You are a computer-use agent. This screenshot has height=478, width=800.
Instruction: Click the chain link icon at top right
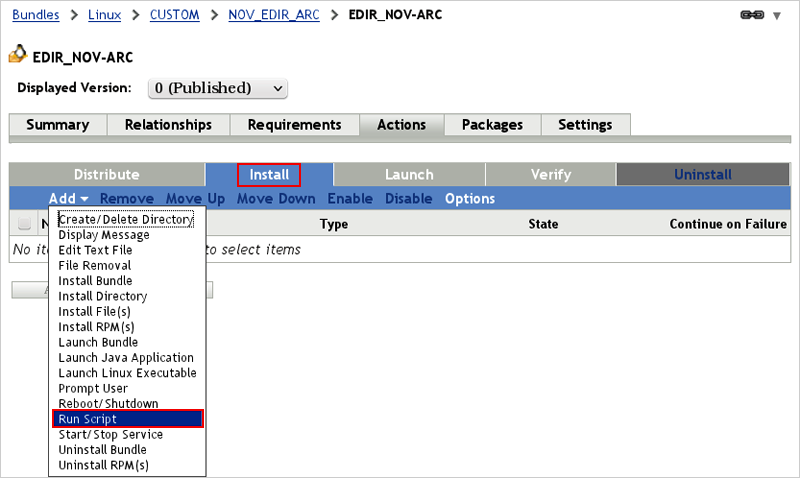point(751,16)
